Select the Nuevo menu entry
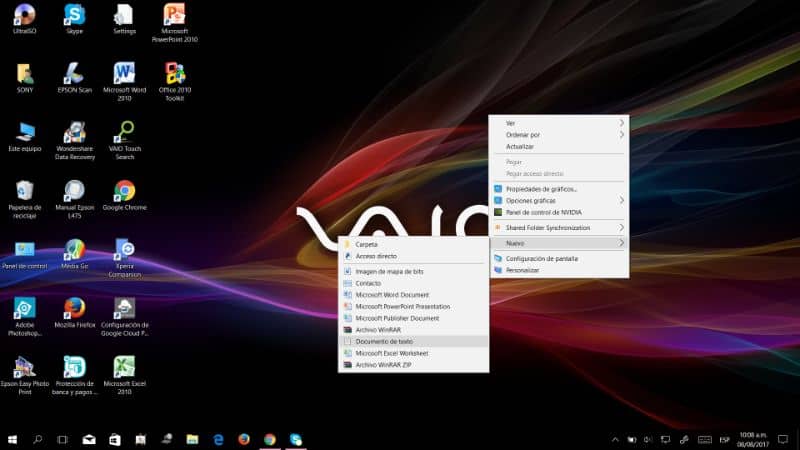The image size is (800, 450). 559,243
